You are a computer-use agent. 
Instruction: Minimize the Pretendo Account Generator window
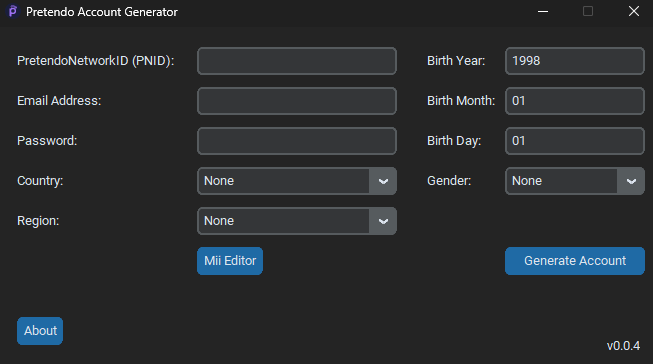[543, 11]
